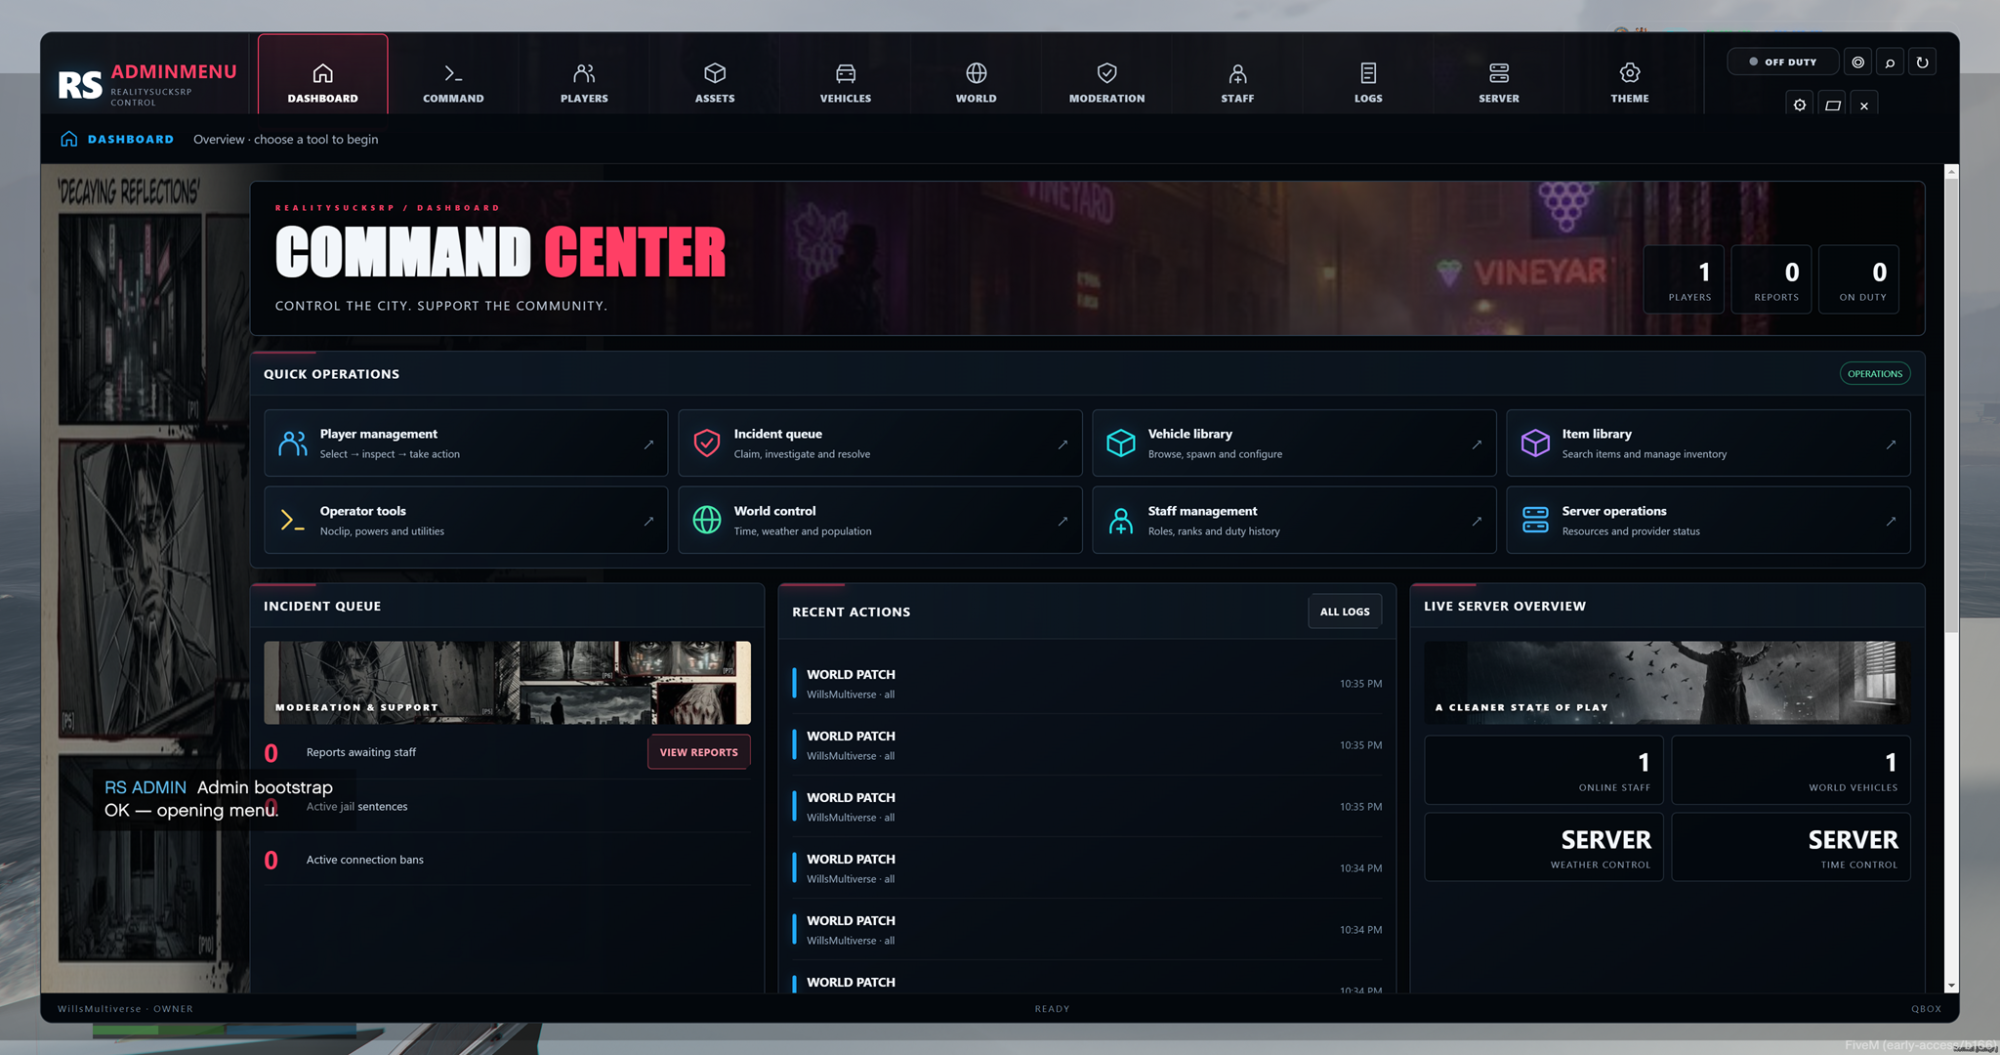Open the Server Weather Control tile
2000x1055 pixels.
point(1543,847)
